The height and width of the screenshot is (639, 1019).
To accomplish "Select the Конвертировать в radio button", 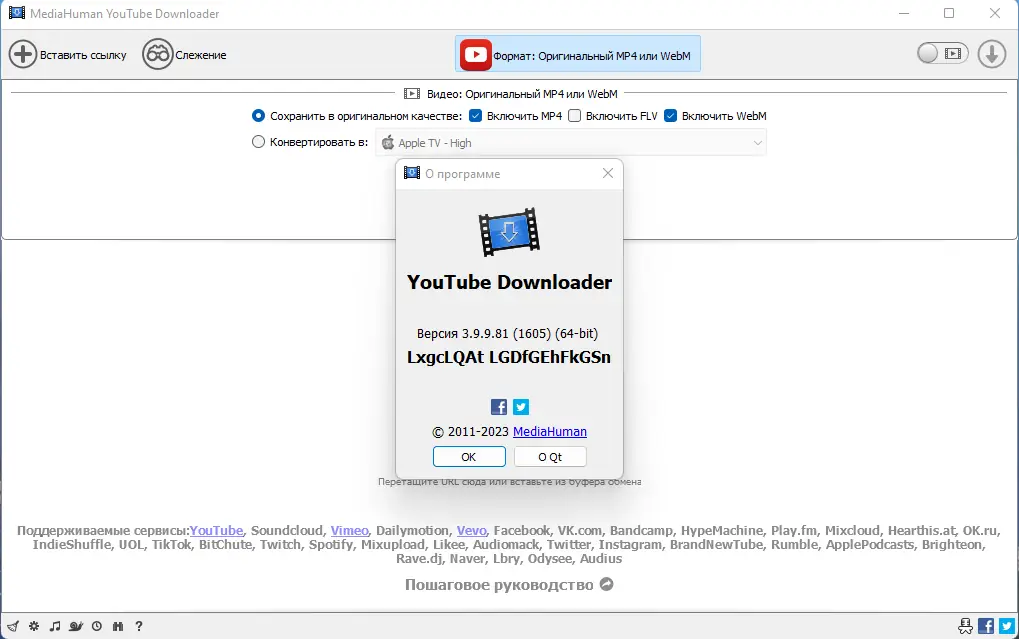I will click(258, 141).
